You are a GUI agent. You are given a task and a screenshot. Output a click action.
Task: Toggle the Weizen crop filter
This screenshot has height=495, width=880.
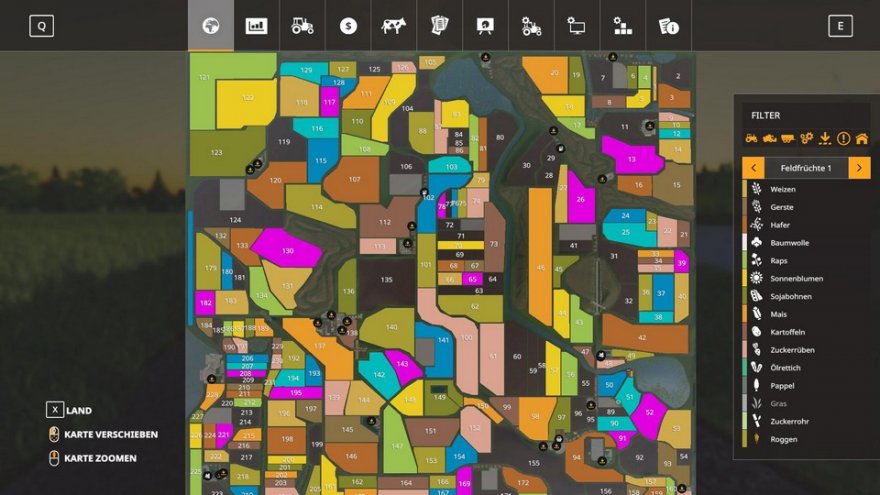[x=783, y=189]
